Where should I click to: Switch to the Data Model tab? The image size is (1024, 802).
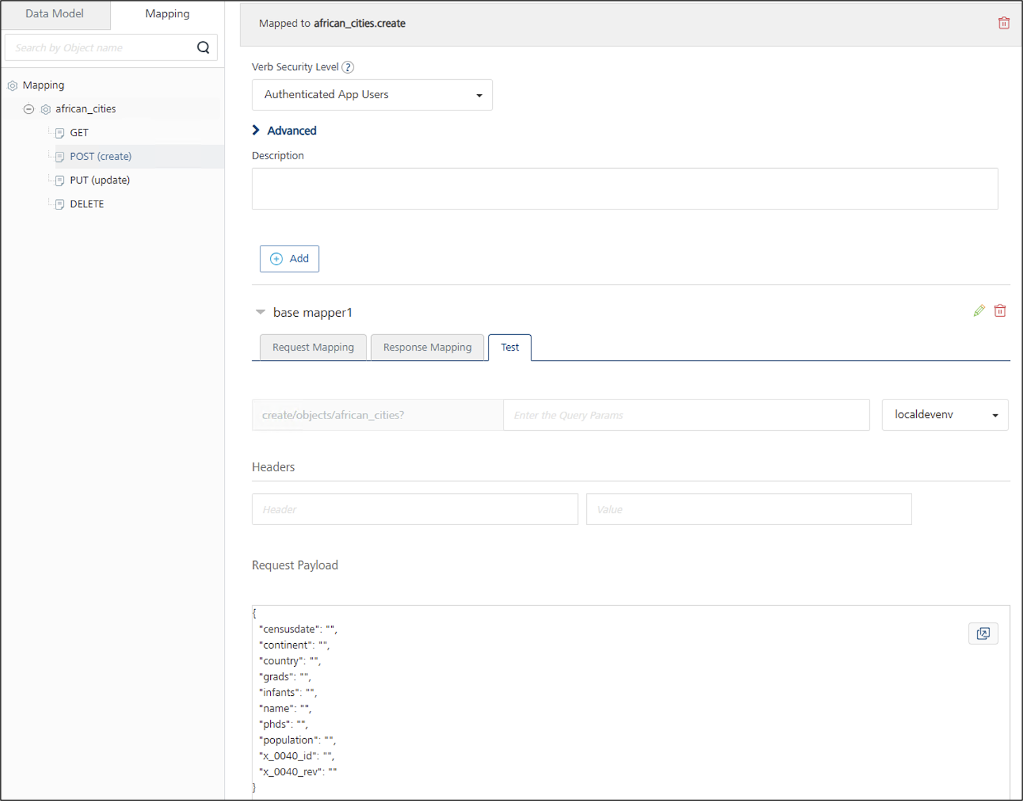click(55, 14)
